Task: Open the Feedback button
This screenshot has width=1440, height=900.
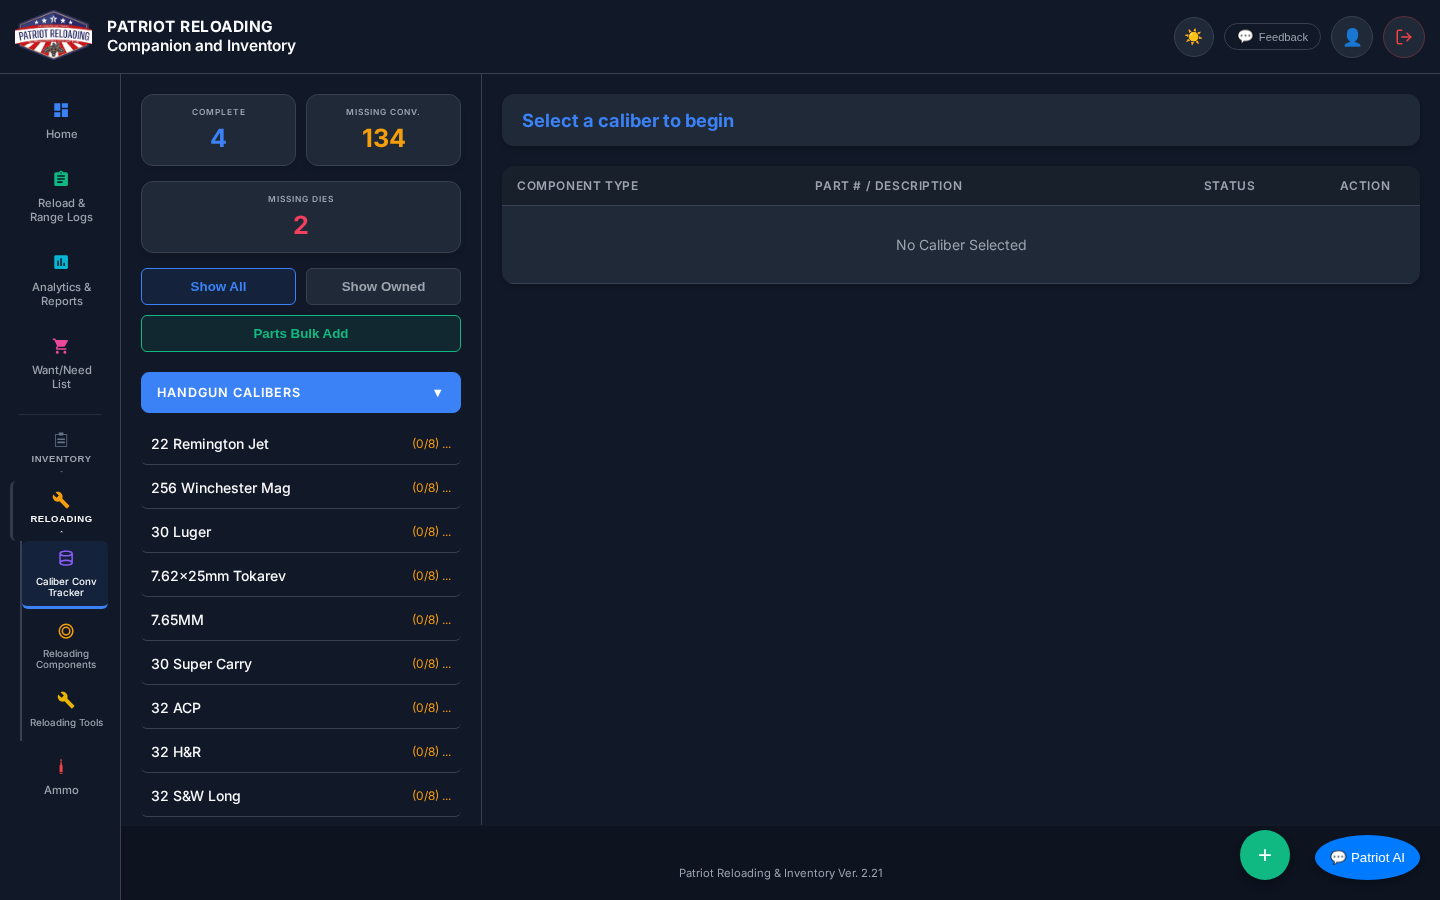Action: pos(1272,37)
